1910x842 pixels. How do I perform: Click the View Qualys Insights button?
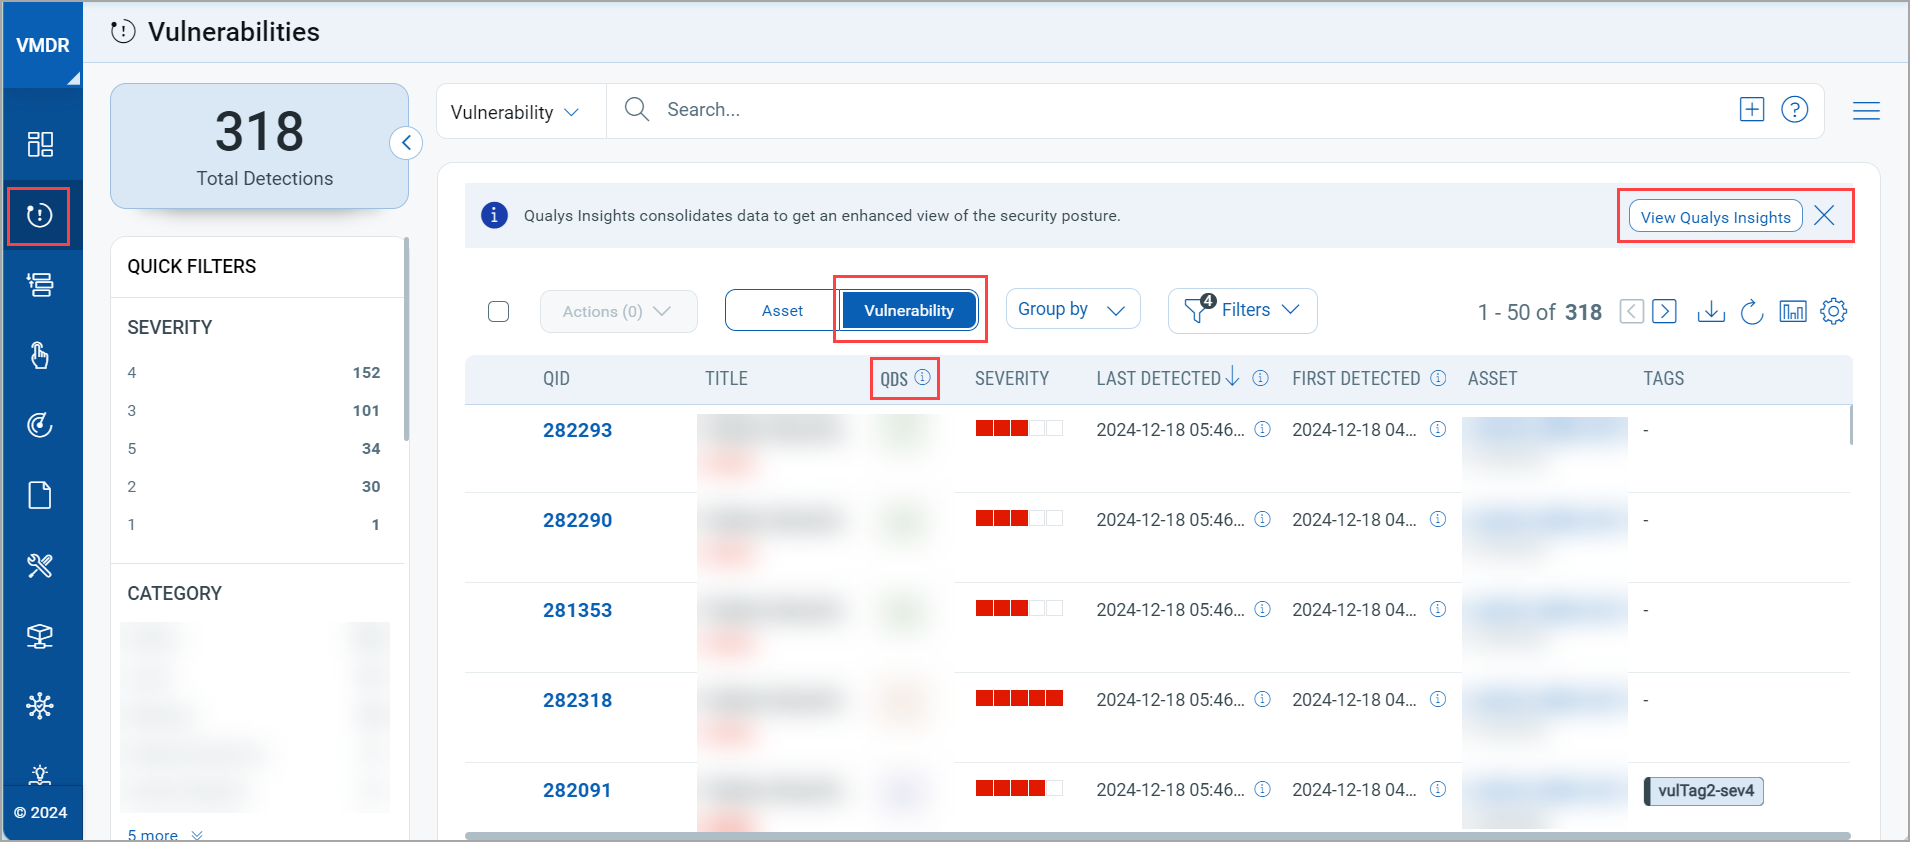click(x=1715, y=217)
